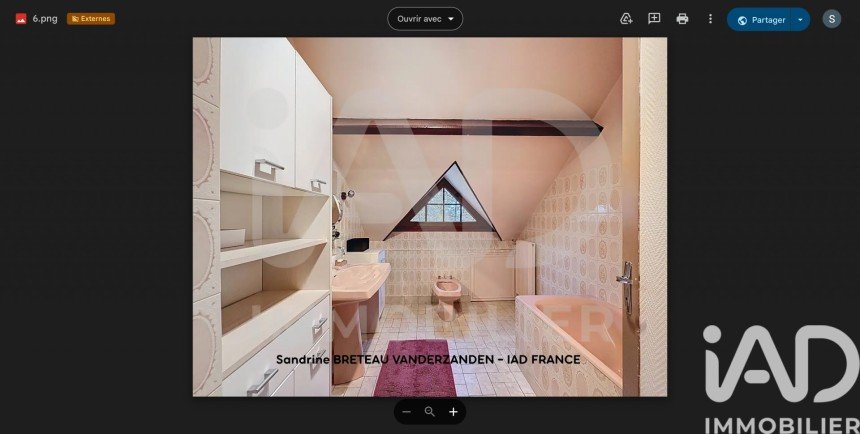
Task: Reset zoom with the magnifier icon
Action: click(430, 411)
